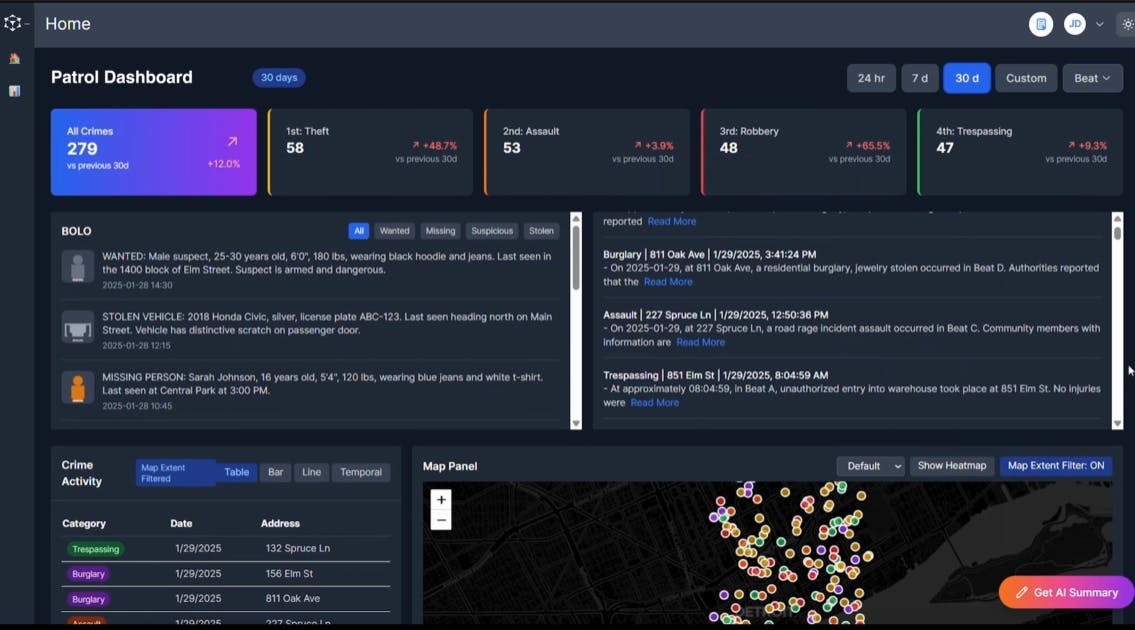The image size is (1135, 630).
Task: Switch Crime Activity to Map Extent Filtered view
Action: 166,472
